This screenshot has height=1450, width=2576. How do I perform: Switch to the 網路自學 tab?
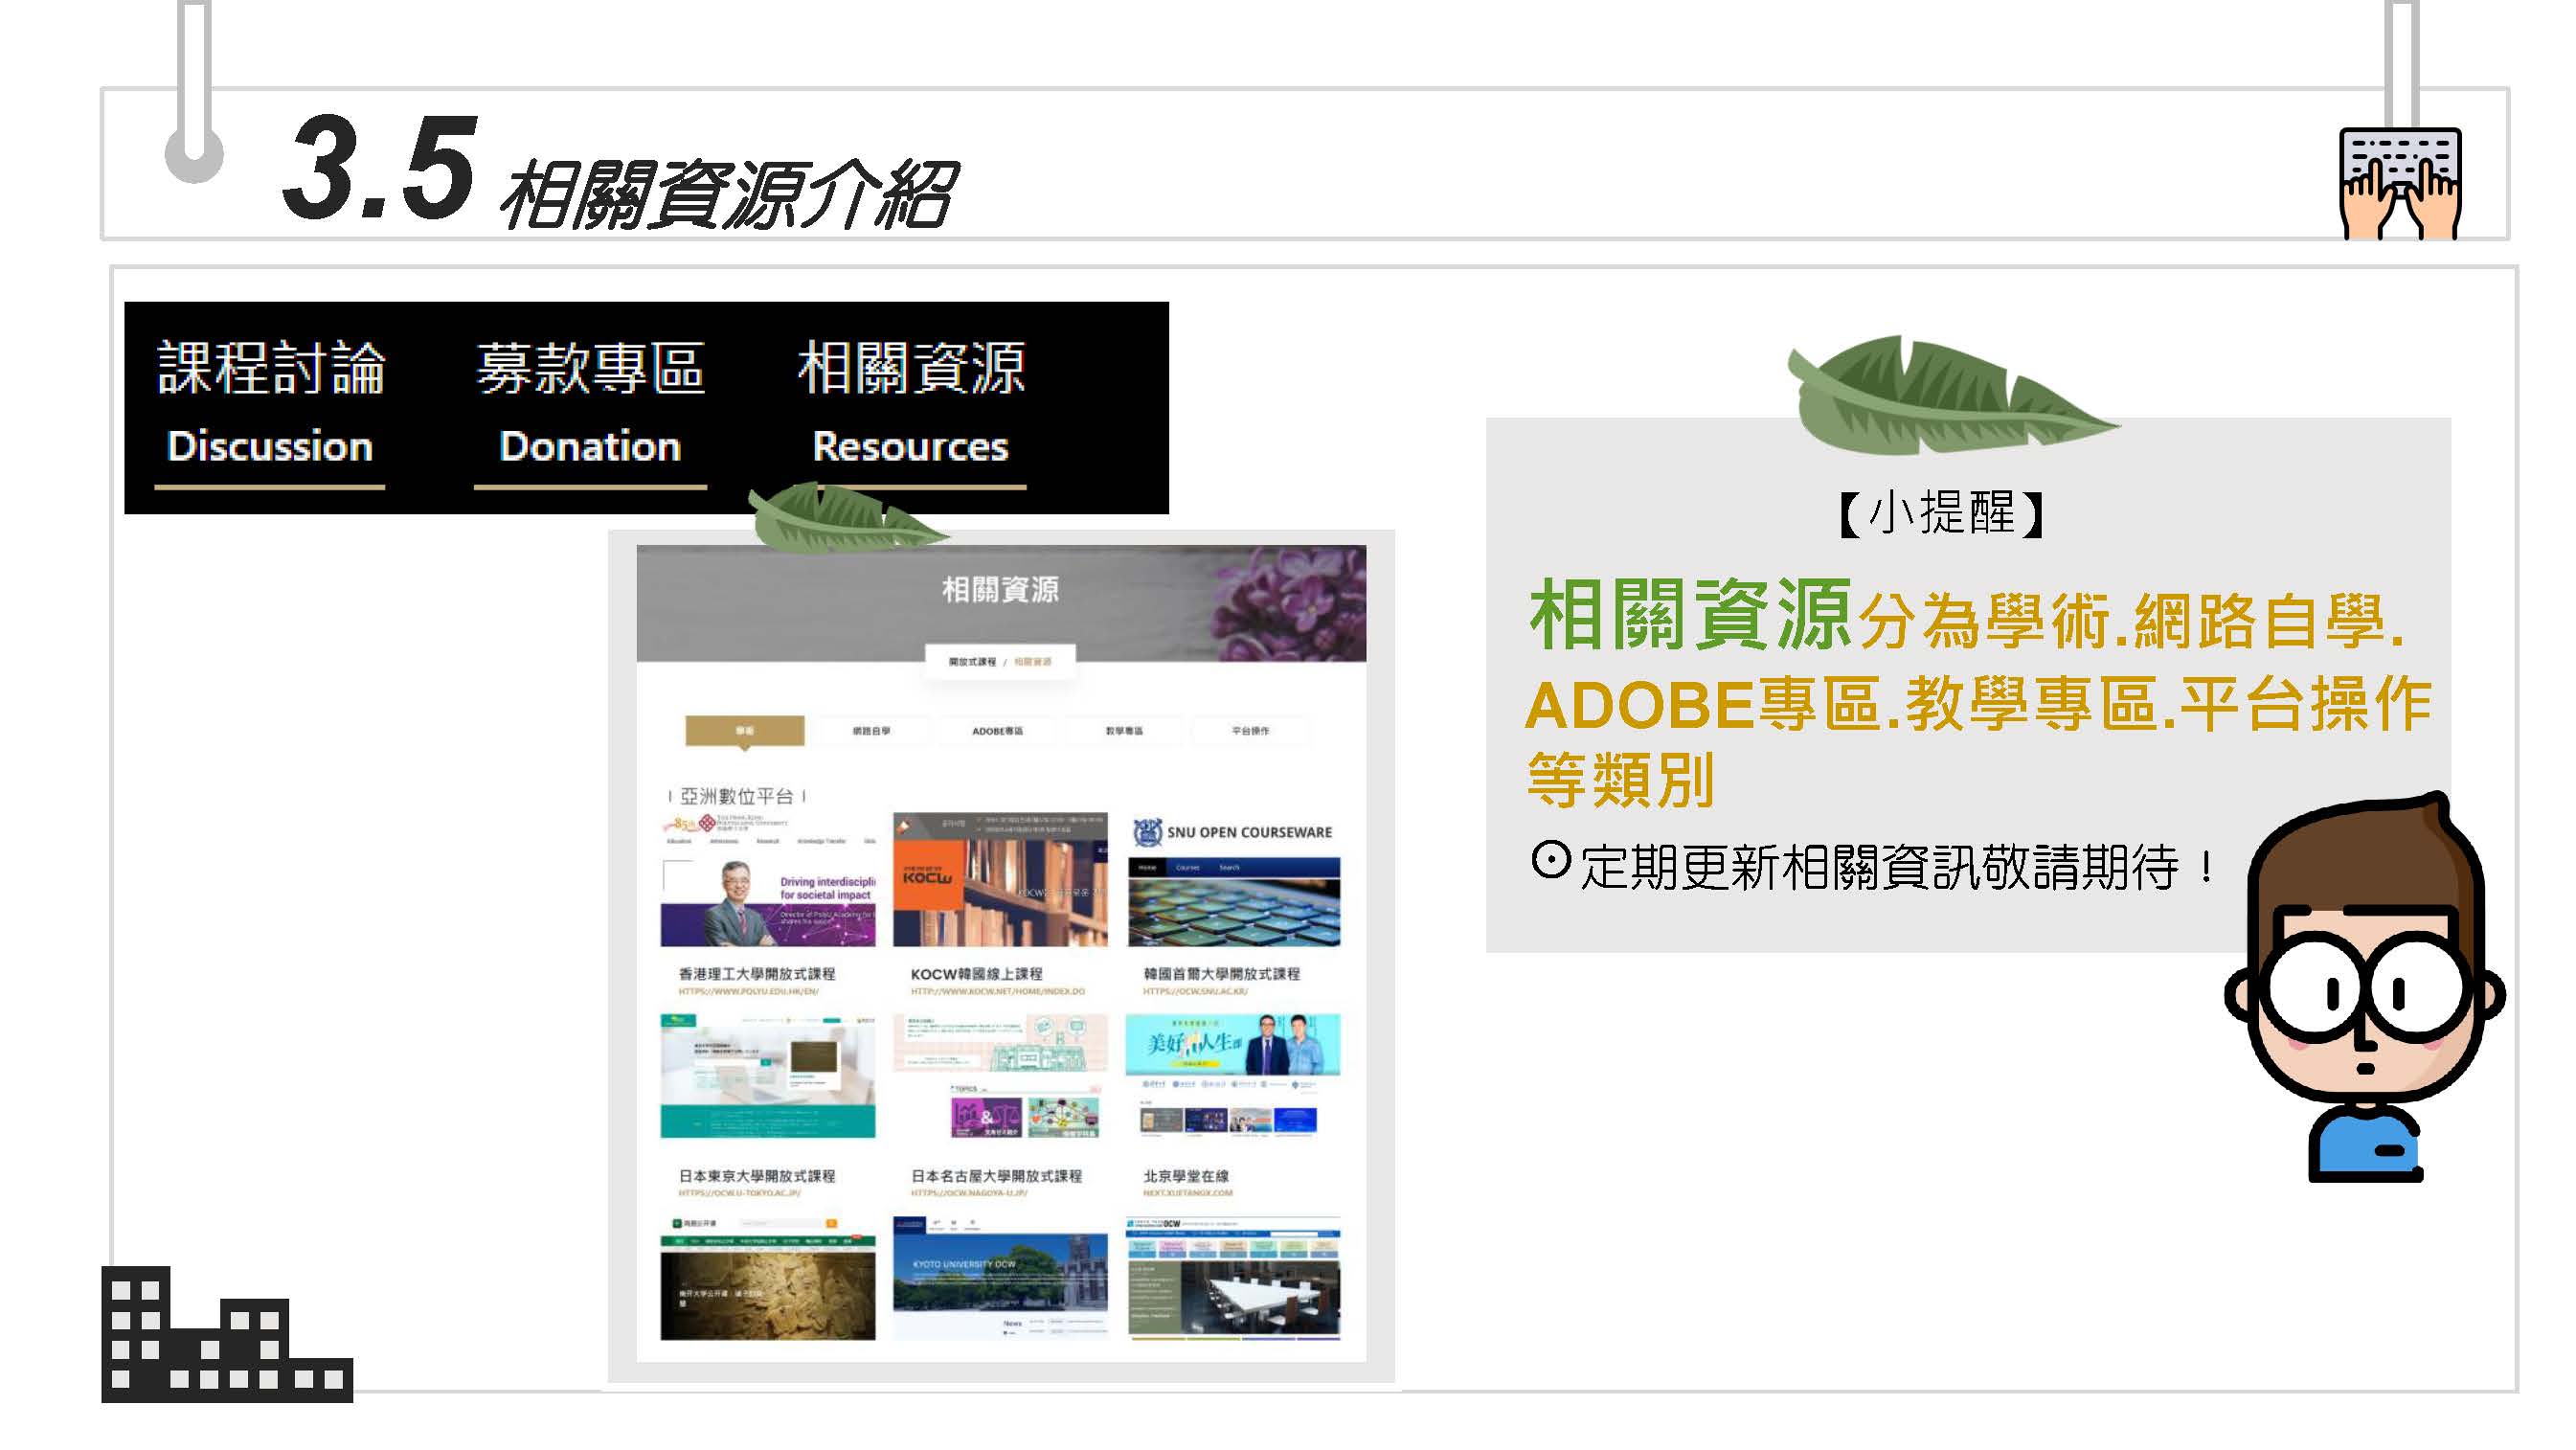click(871, 731)
